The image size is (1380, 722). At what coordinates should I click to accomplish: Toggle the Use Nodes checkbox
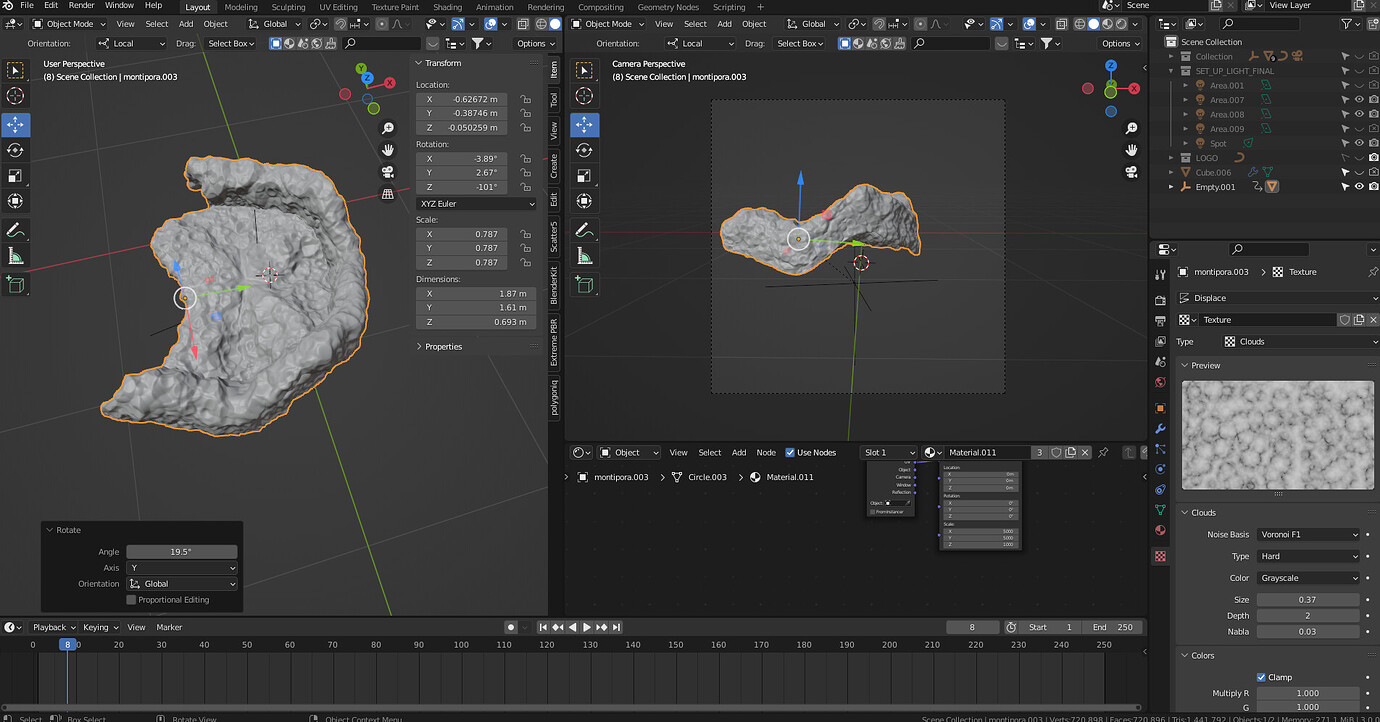[790, 452]
